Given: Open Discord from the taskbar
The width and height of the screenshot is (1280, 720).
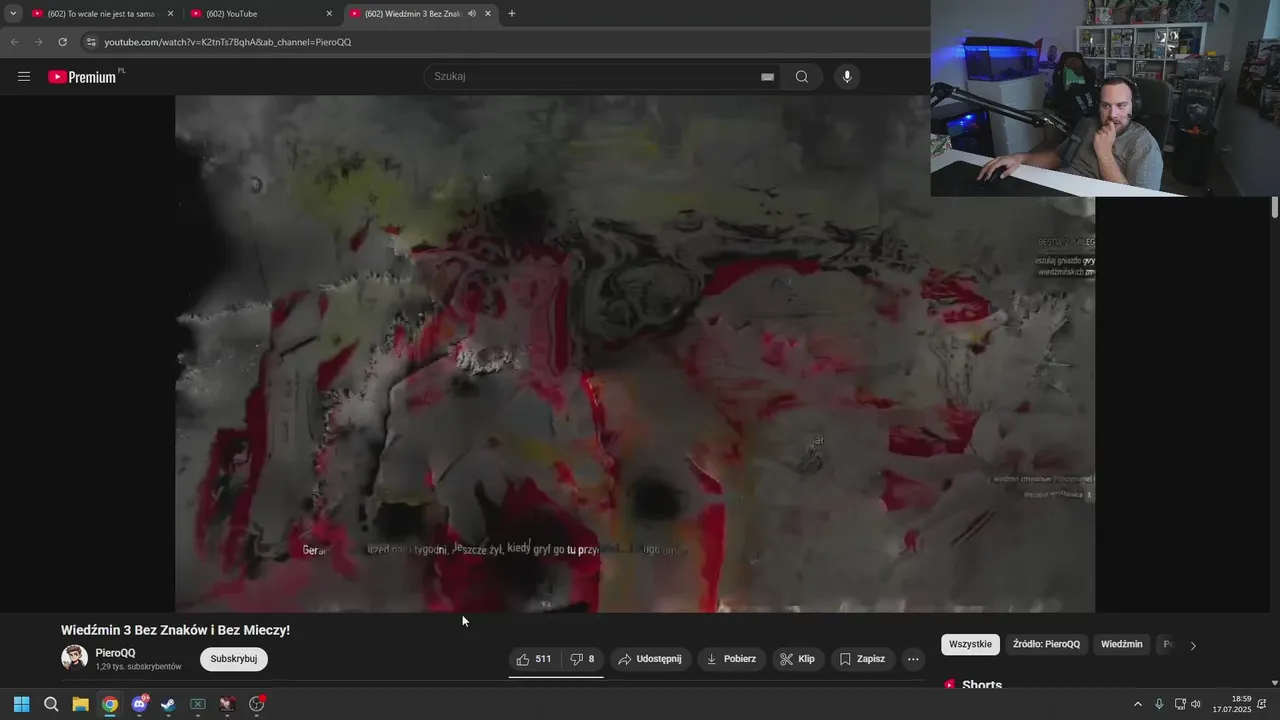Looking at the screenshot, I should 139,704.
